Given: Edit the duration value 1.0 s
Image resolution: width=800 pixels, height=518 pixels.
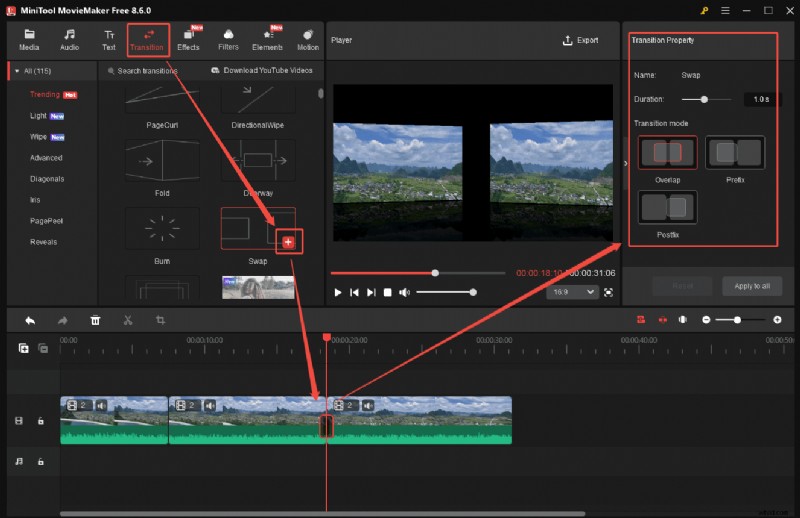Looking at the screenshot, I should click(761, 100).
